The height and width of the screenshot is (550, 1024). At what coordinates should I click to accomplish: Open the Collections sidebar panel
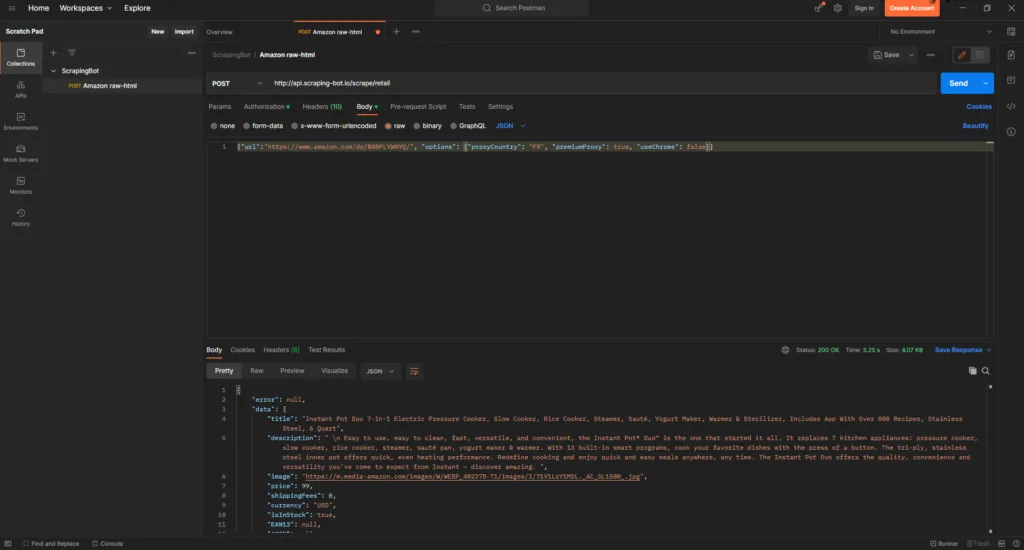(20, 57)
